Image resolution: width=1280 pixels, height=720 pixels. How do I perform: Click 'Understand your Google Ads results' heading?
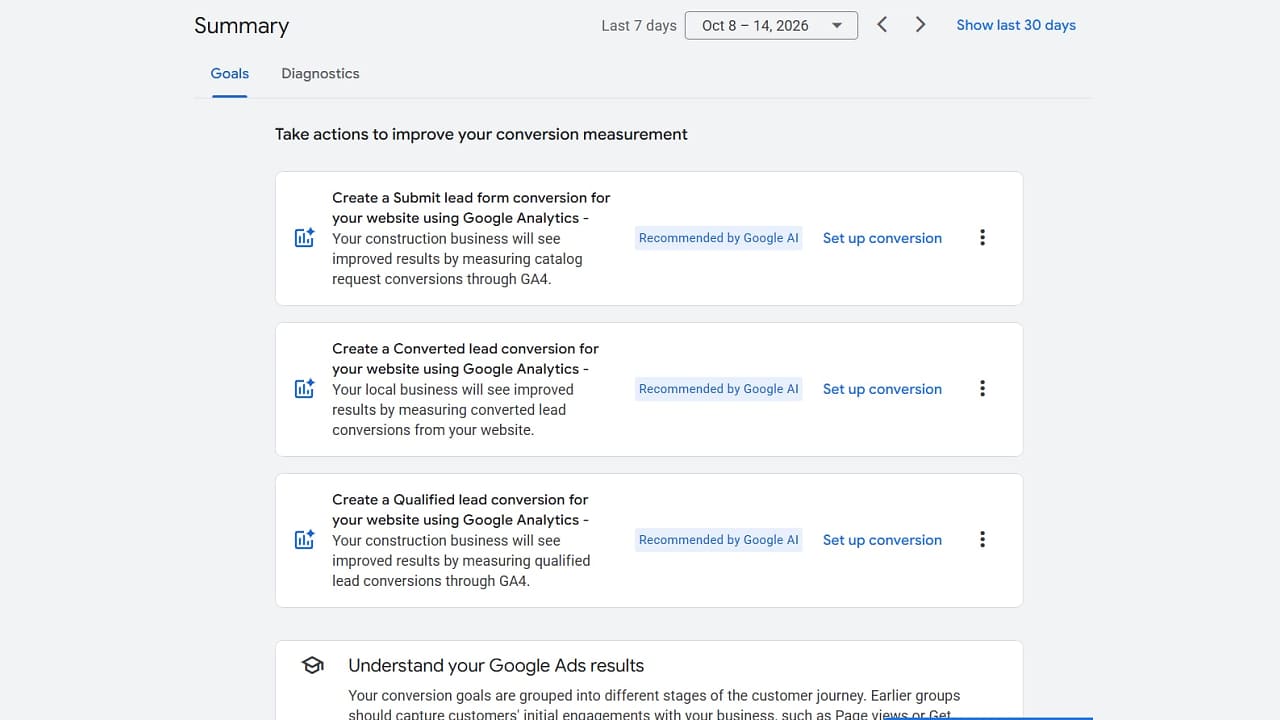tap(496, 666)
